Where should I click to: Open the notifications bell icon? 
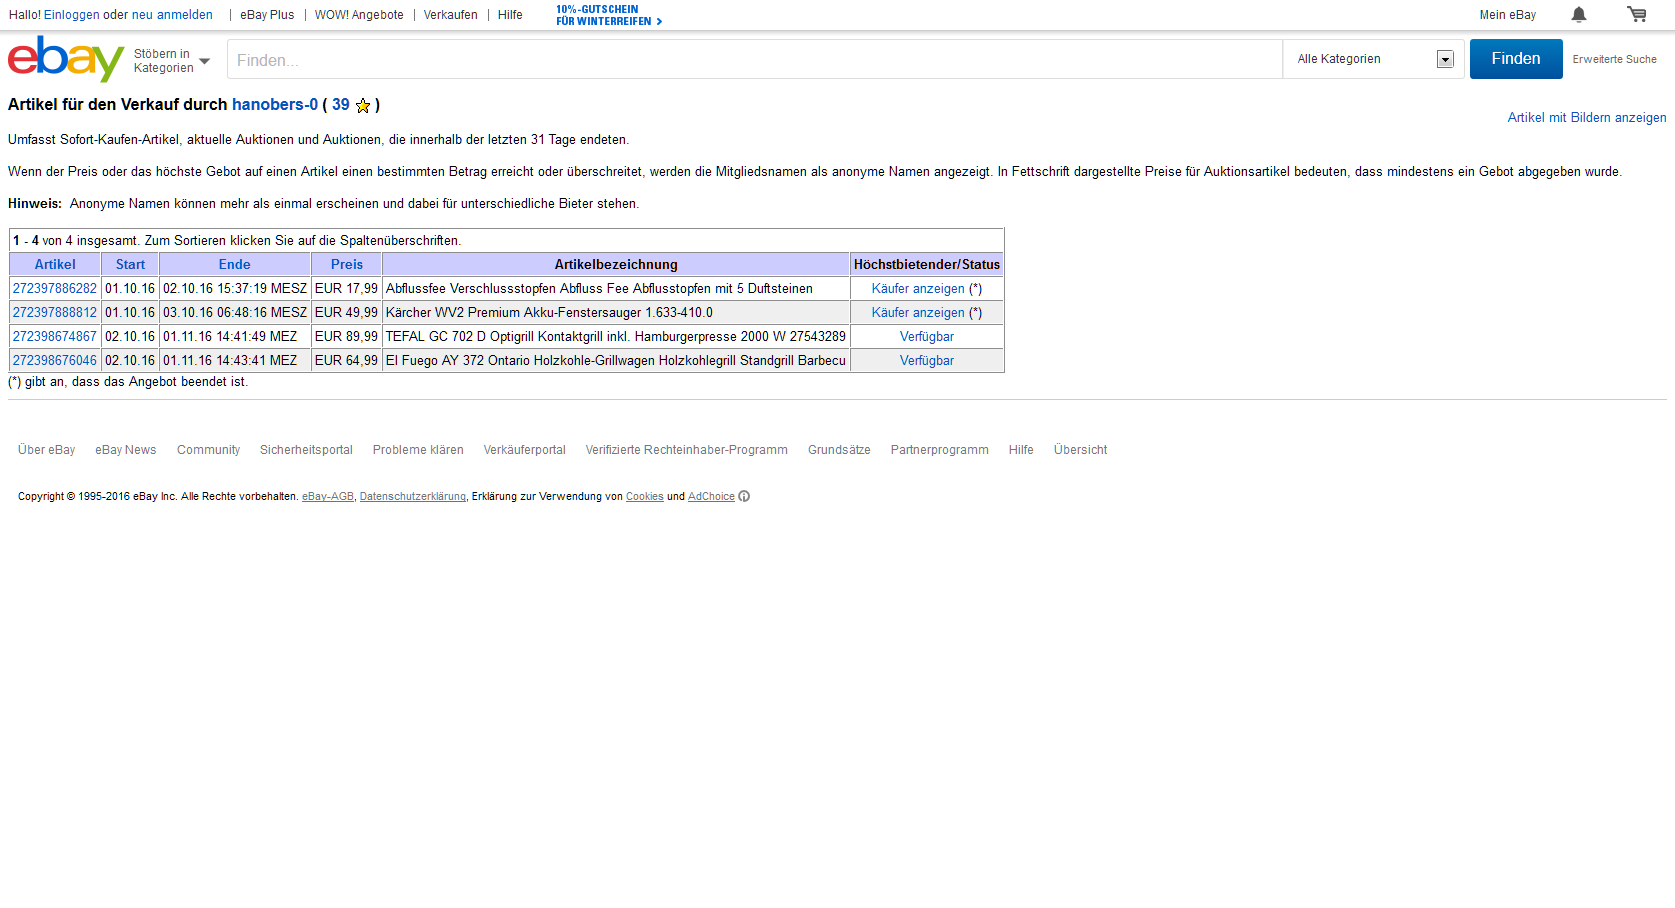pyautogui.click(x=1579, y=14)
